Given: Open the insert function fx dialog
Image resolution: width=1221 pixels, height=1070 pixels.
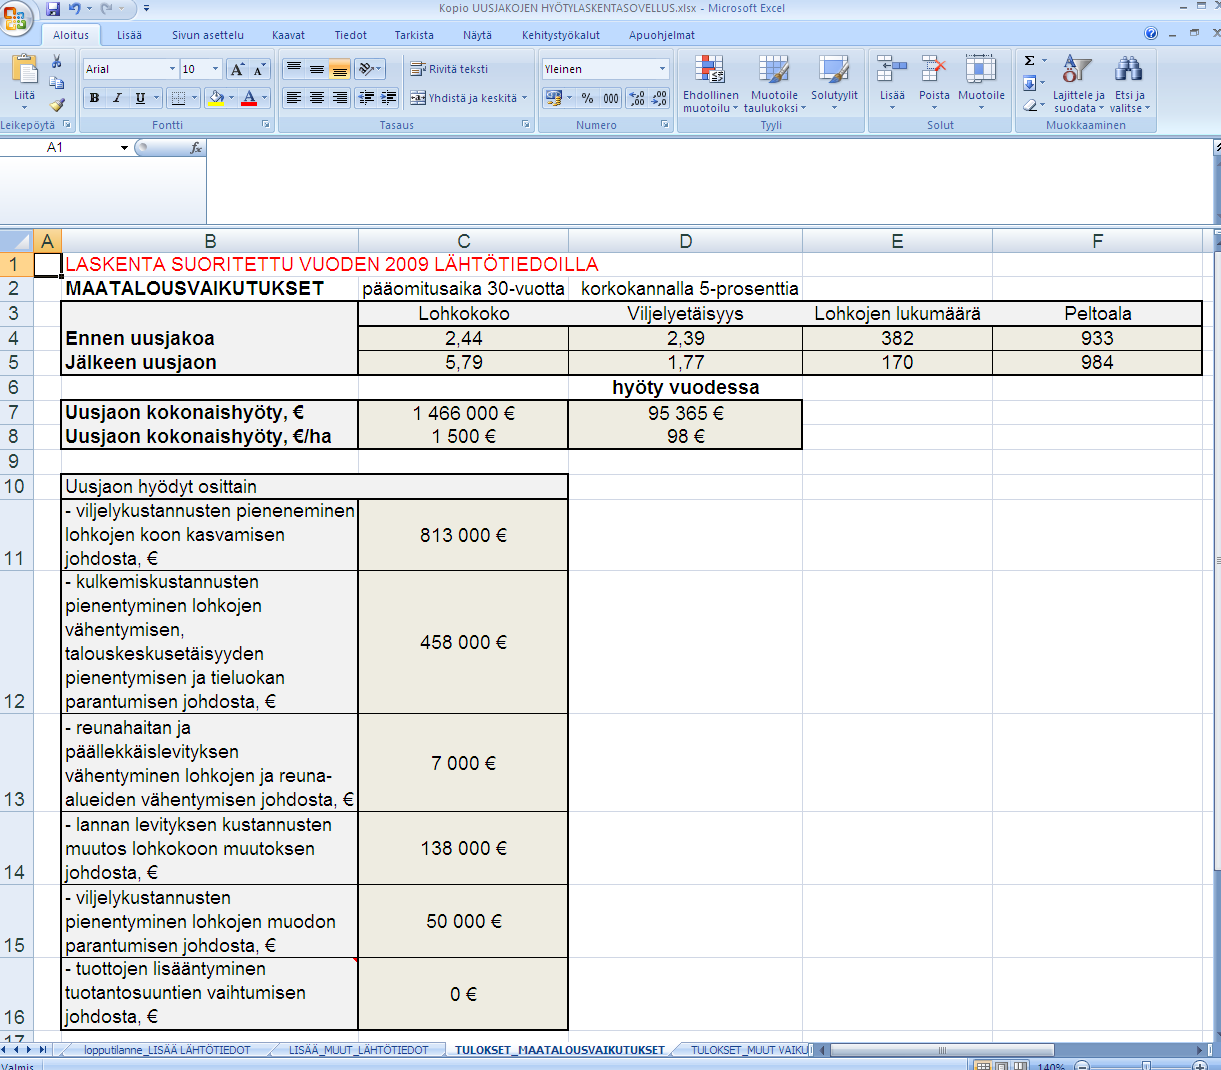Looking at the screenshot, I should (196, 147).
